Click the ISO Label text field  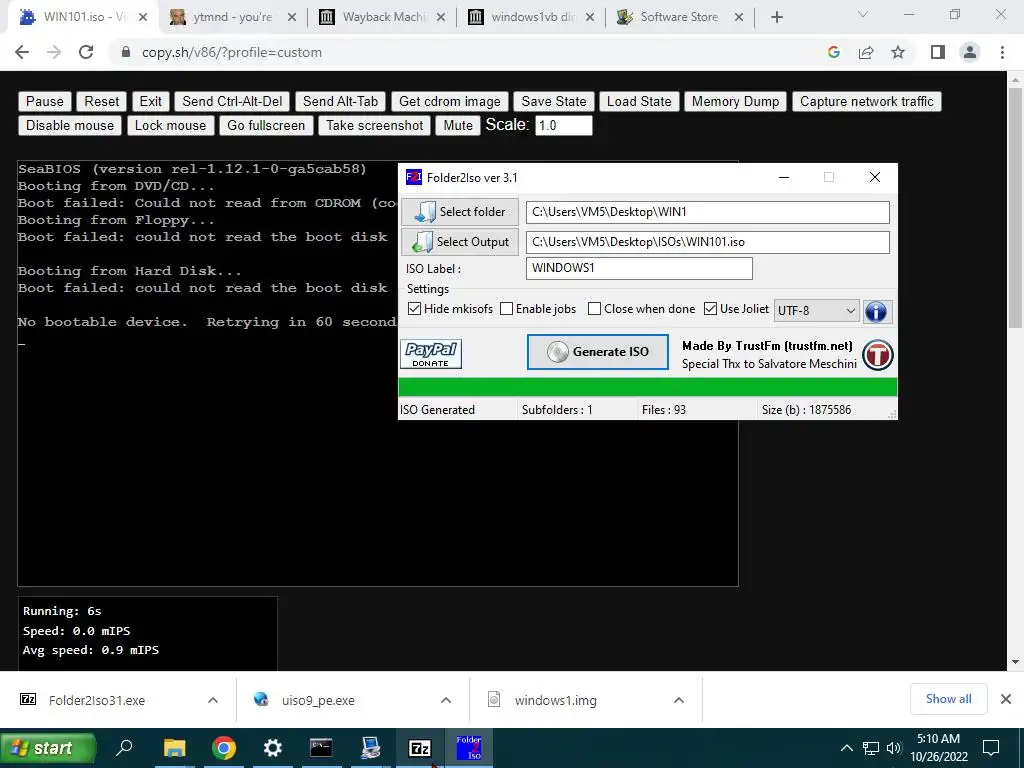pos(639,268)
